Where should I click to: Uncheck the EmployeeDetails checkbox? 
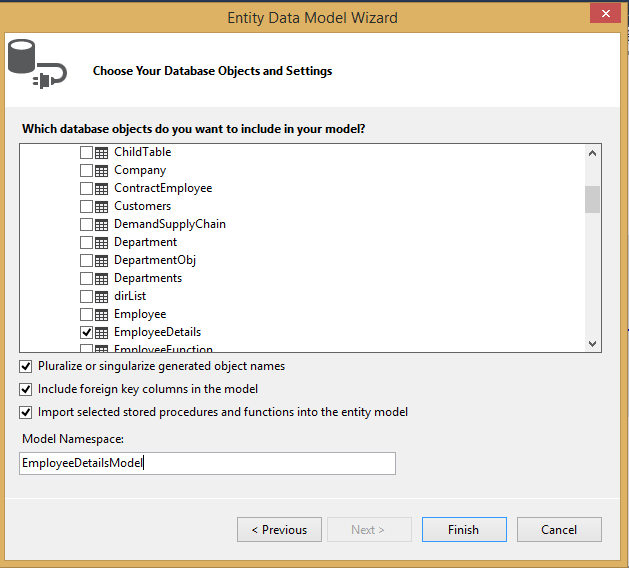click(86, 333)
